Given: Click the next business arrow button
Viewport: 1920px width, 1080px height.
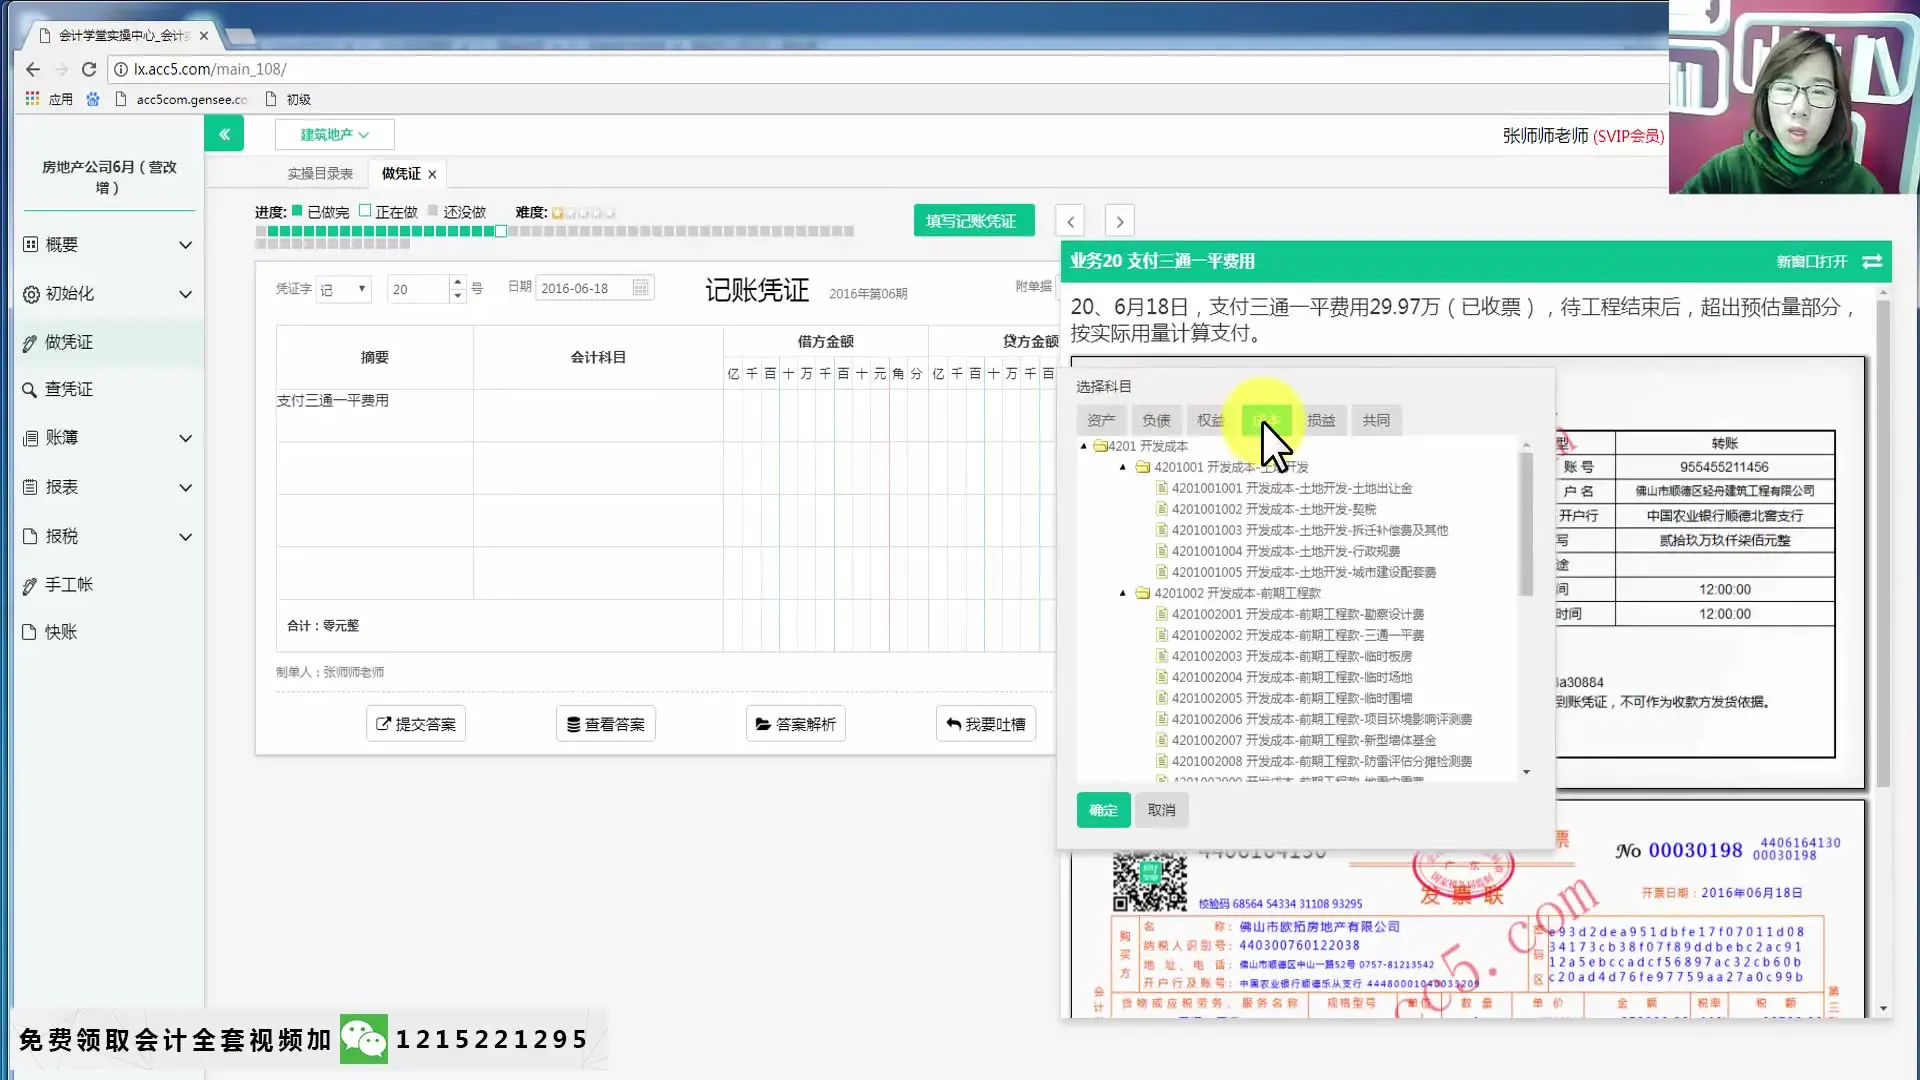Looking at the screenshot, I should pos(1119,221).
